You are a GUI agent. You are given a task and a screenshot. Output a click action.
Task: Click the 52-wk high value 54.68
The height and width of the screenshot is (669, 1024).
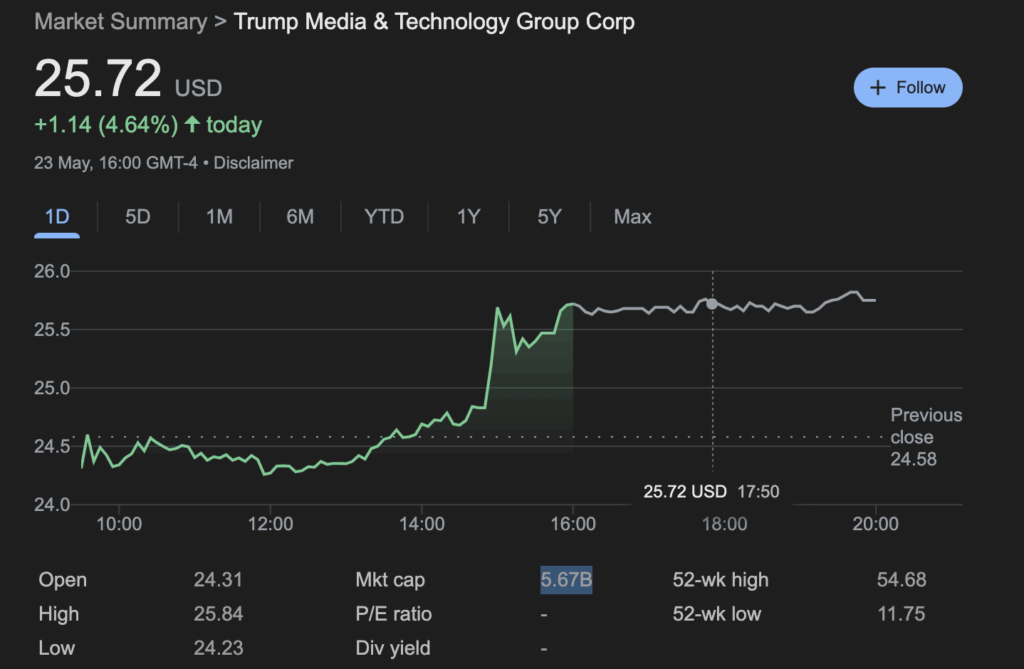click(x=900, y=580)
